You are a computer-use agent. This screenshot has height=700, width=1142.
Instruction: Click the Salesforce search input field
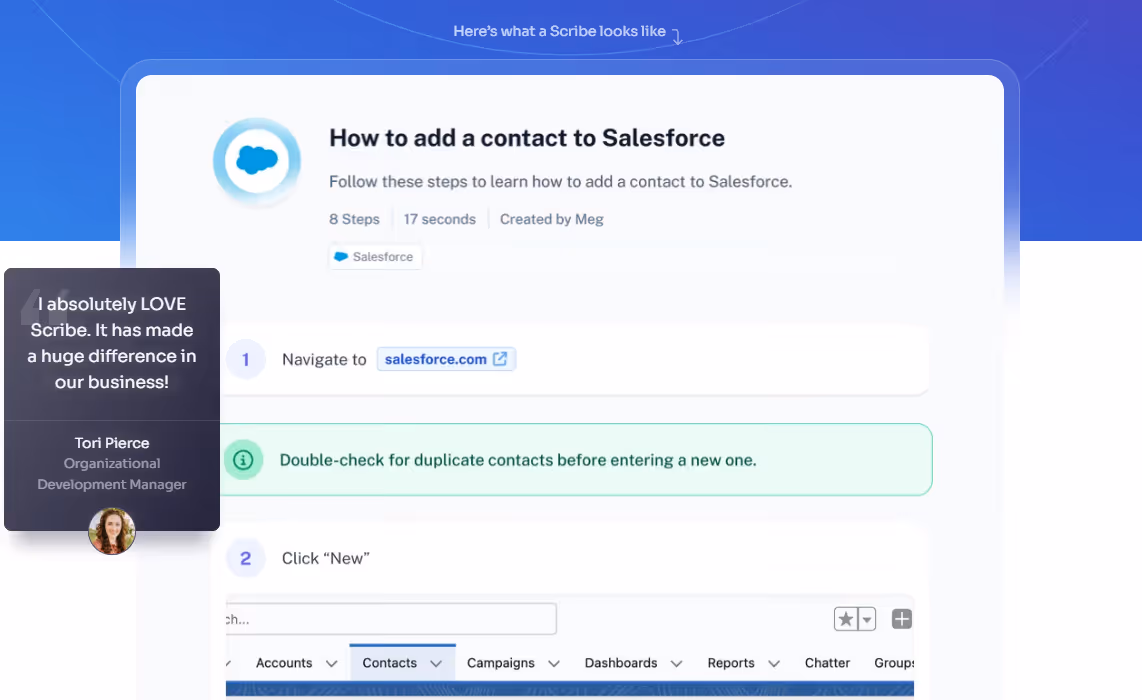(x=391, y=619)
